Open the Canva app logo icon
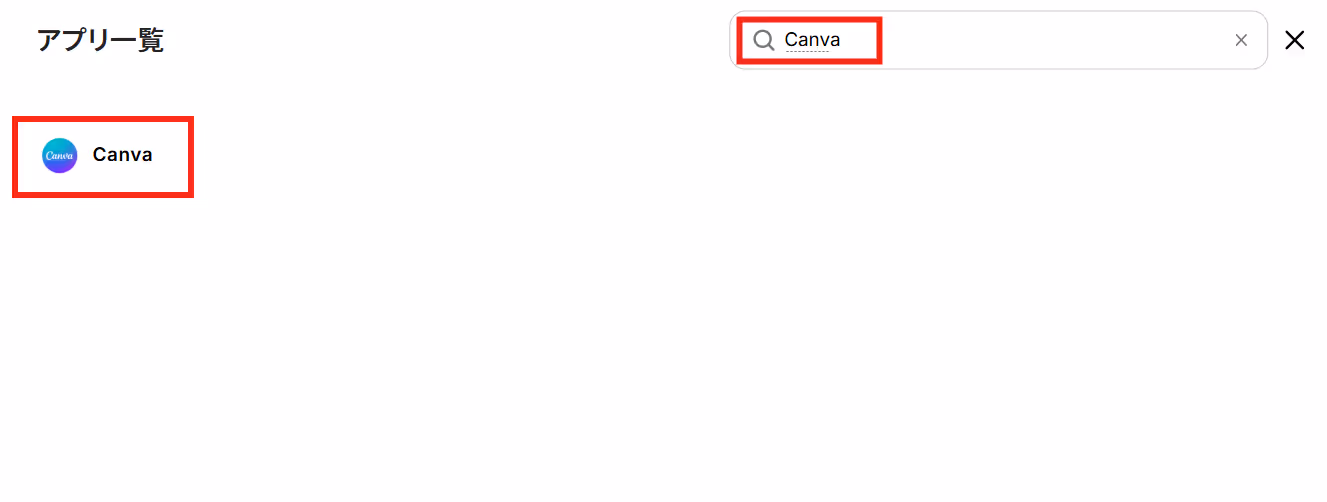Viewport: 1327px width, 502px height. 60,156
